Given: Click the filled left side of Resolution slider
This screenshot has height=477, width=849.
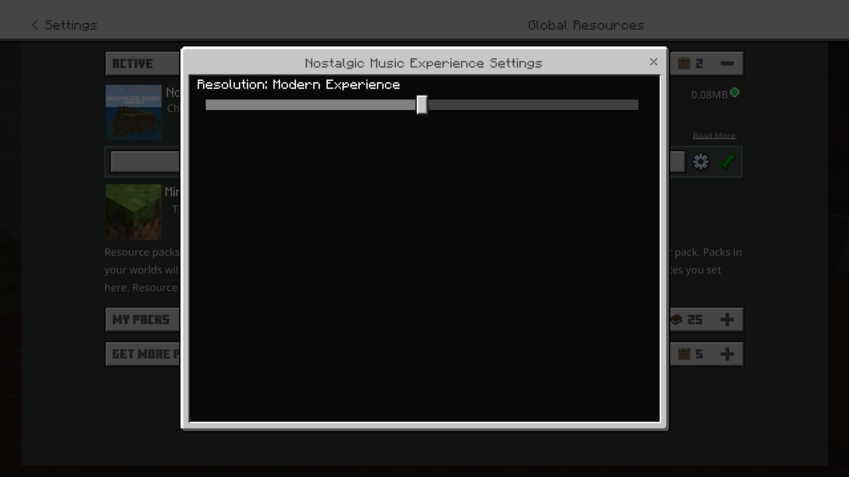Looking at the screenshot, I should [x=311, y=105].
